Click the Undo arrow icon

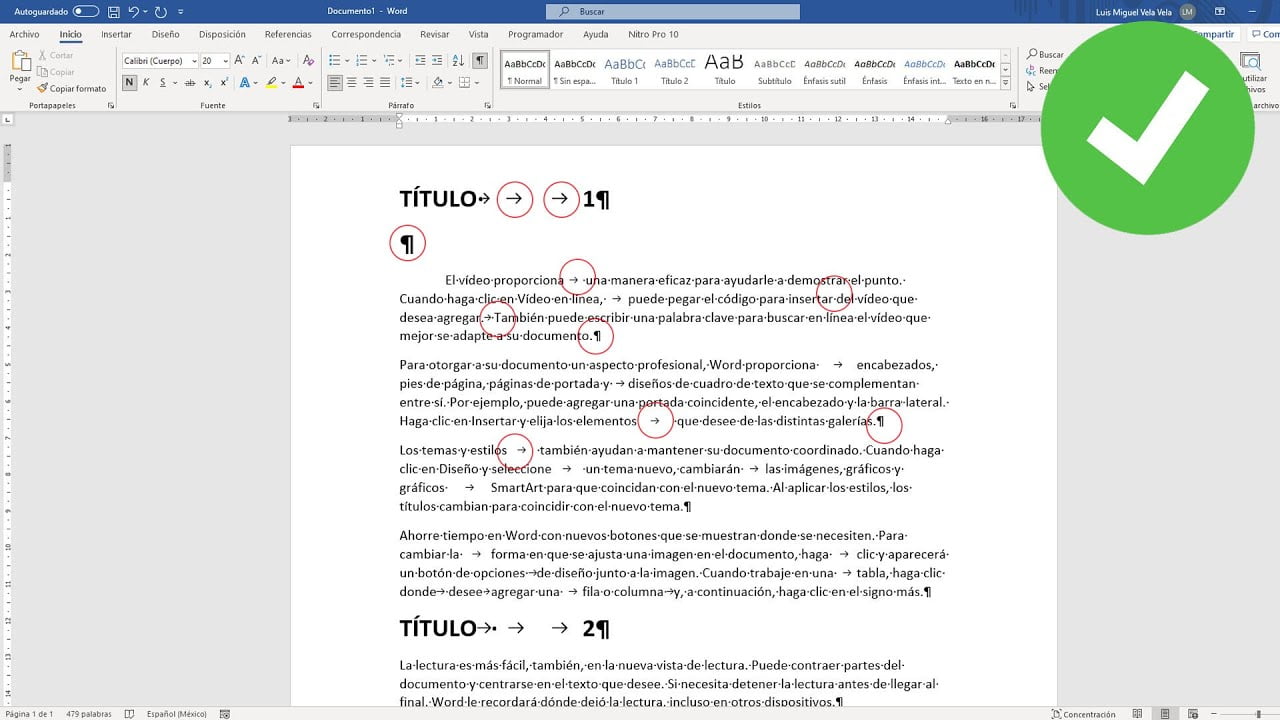(133, 12)
